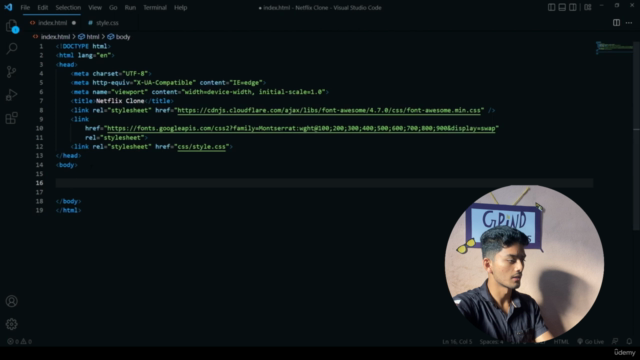Click line number 16 in gutter
Image resolution: width=640 pixels, height=360 pixels.
point(39,183)
